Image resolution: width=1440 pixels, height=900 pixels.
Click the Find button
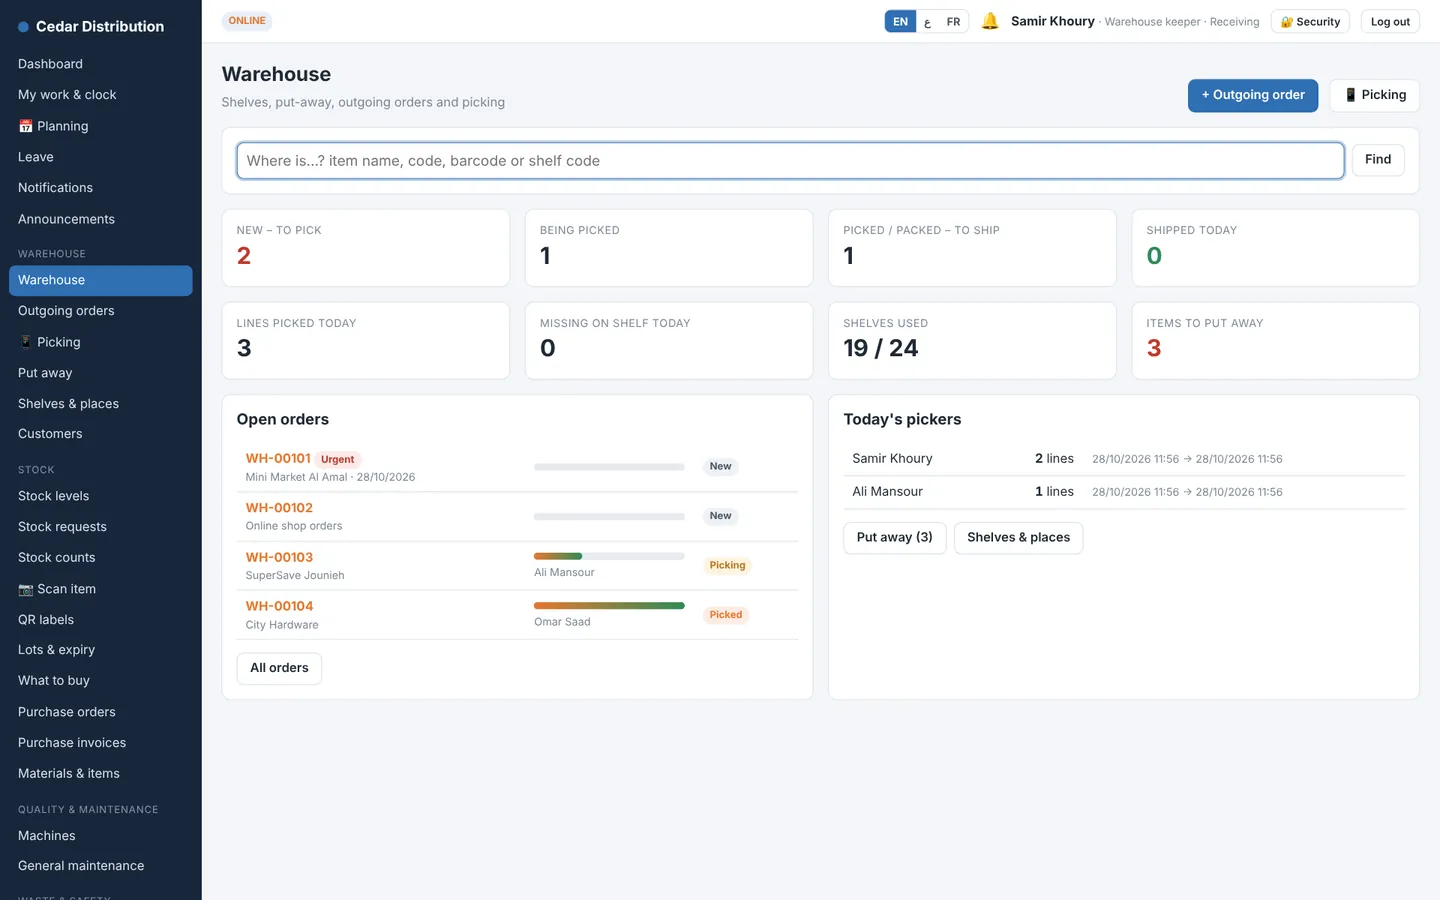[x=1378, y=160]
